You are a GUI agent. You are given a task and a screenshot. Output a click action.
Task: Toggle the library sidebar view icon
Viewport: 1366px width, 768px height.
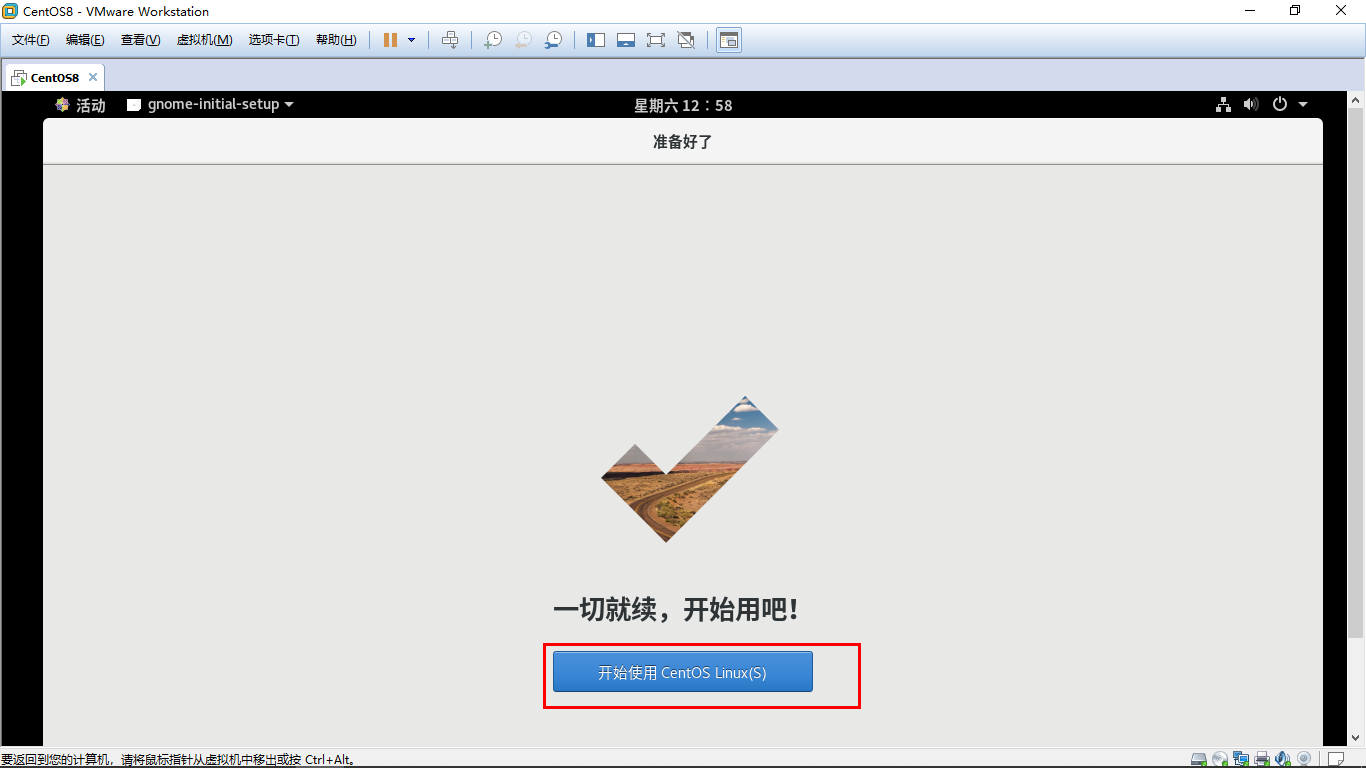pyautogui.click(x=596, y=40)
